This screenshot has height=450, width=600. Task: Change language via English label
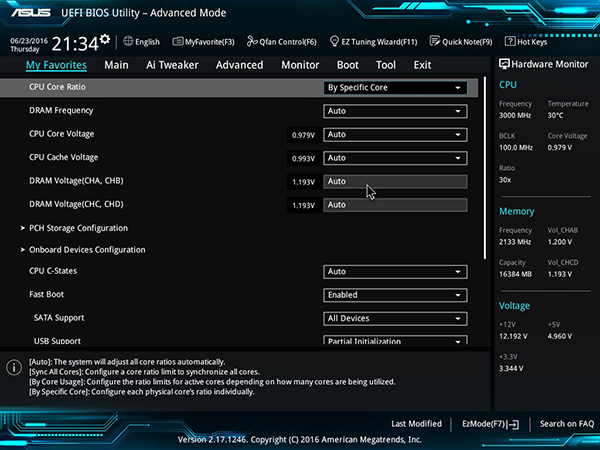coord(147,42)
